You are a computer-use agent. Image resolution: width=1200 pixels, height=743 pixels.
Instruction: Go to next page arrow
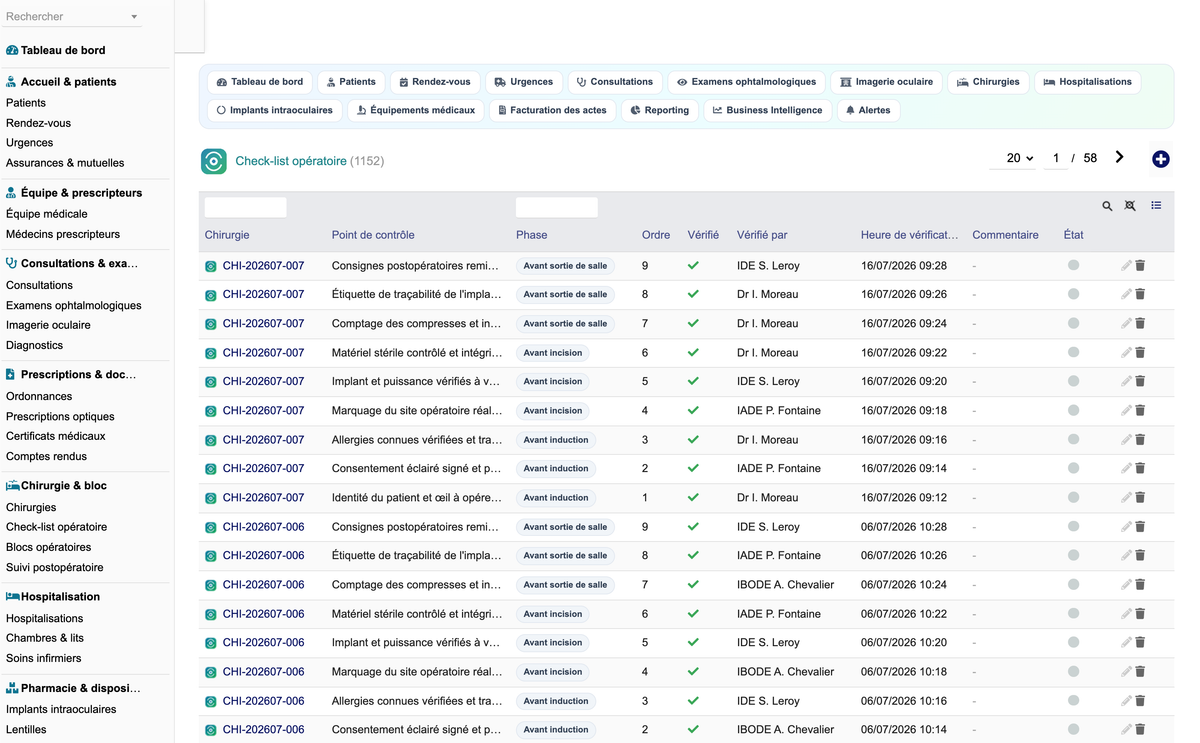1119,157
